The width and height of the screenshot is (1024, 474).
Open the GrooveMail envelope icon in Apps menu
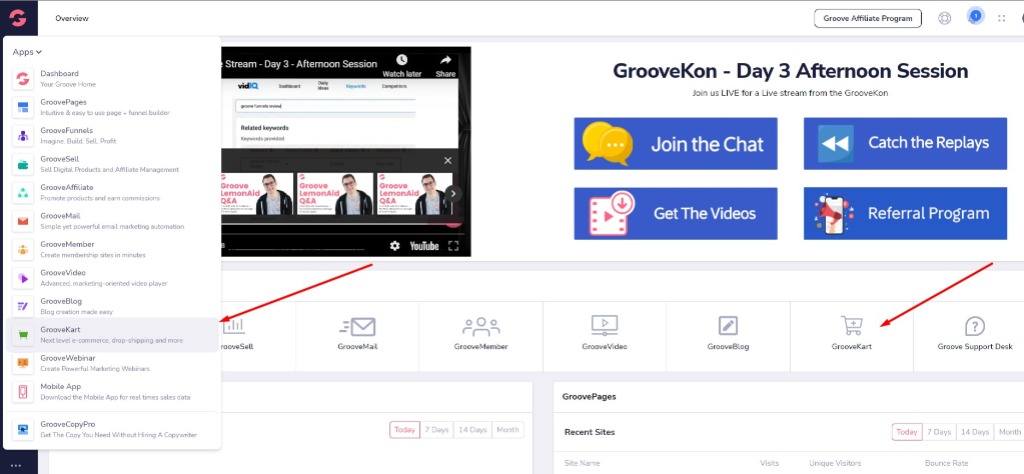23,221
